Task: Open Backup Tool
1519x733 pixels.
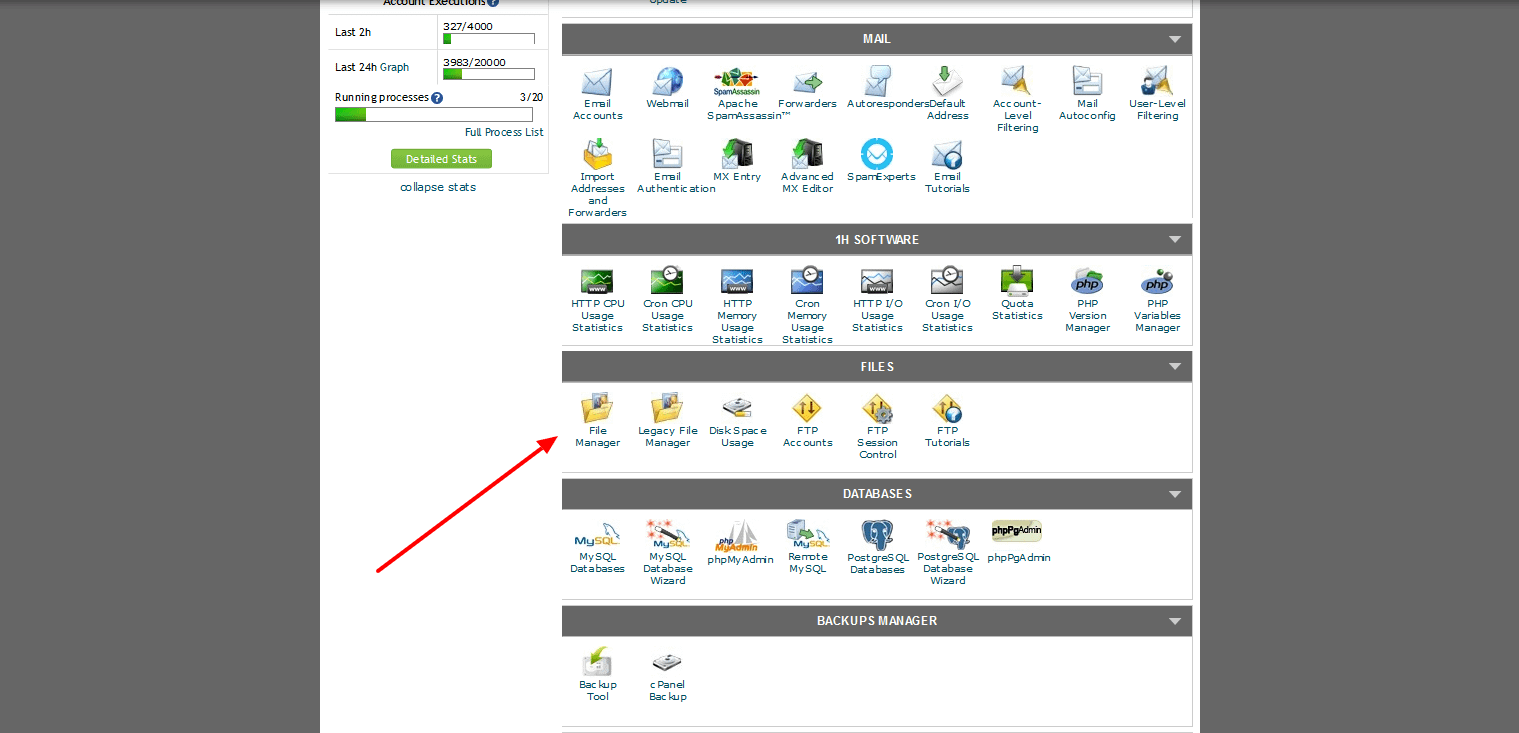Action: pyautogui.click(x=597, y=675)
